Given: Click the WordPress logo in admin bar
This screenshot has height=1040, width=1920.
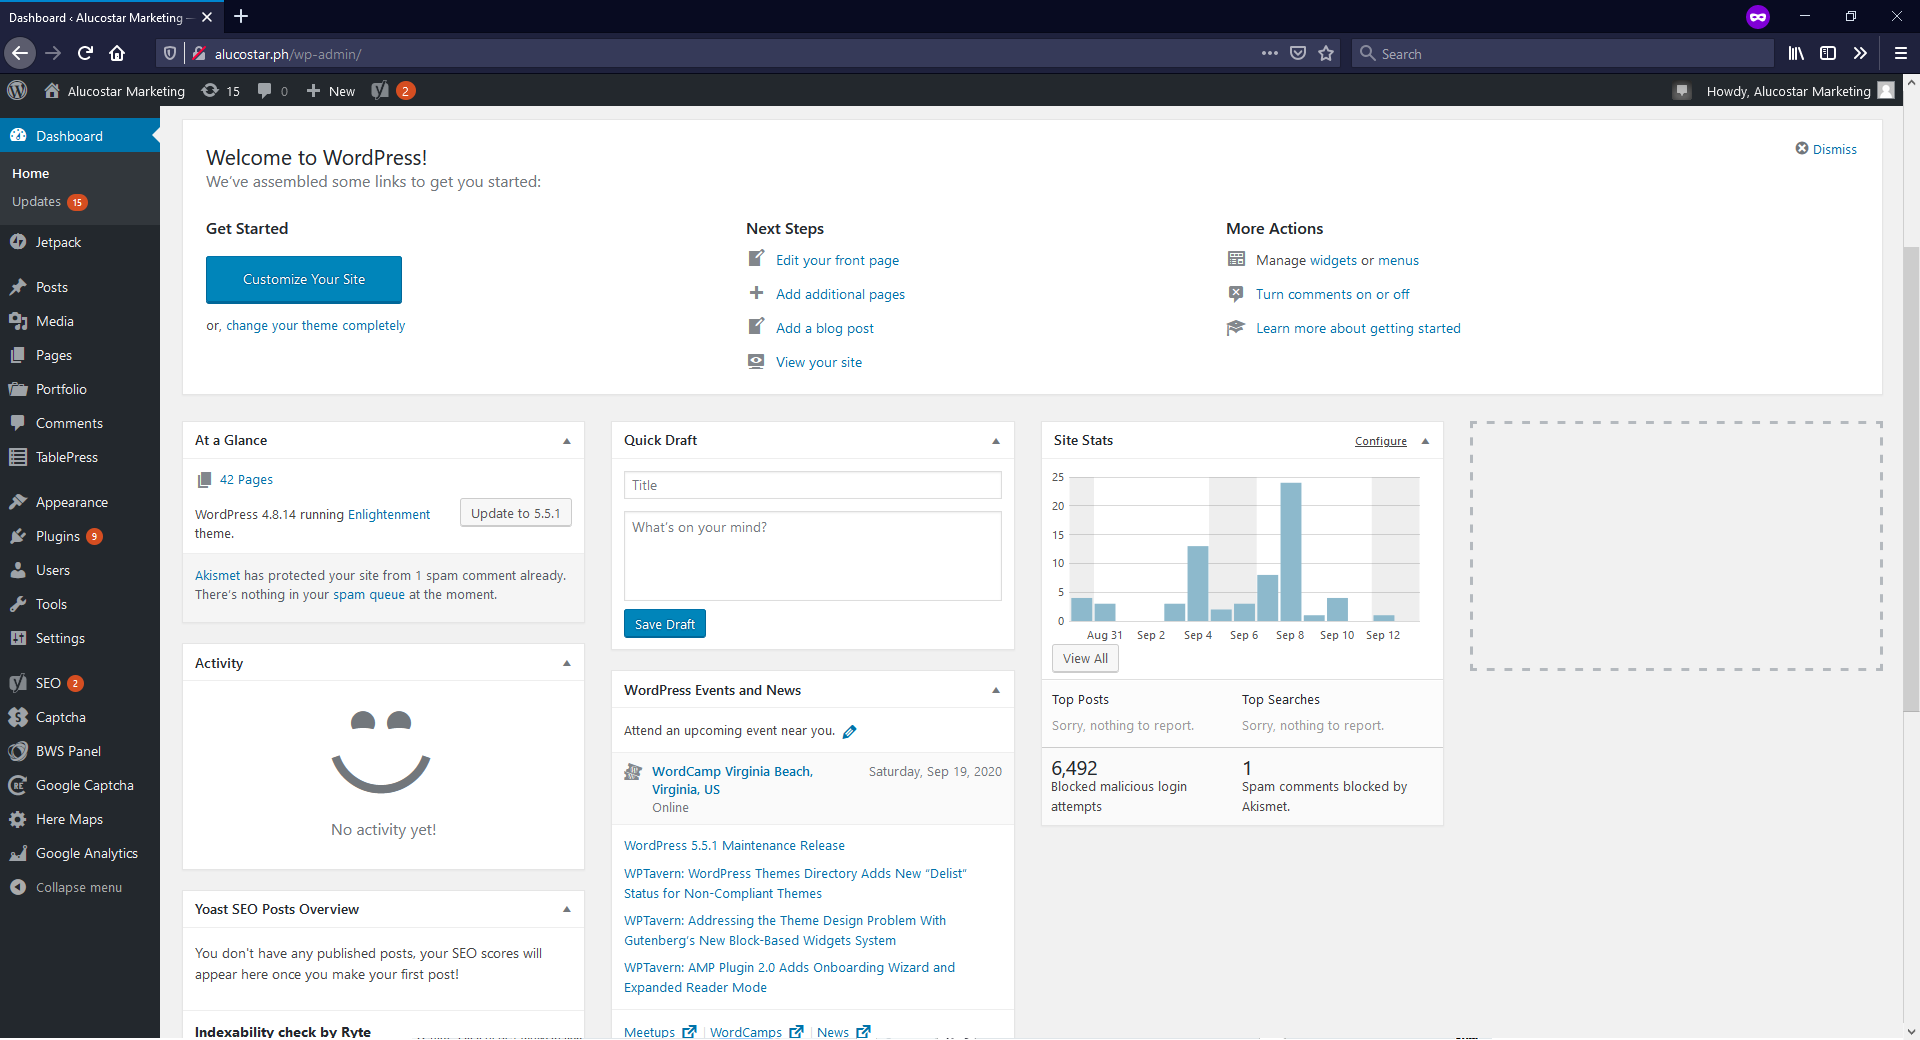Looking at the screenshot, I should click(x=17, y=91).
